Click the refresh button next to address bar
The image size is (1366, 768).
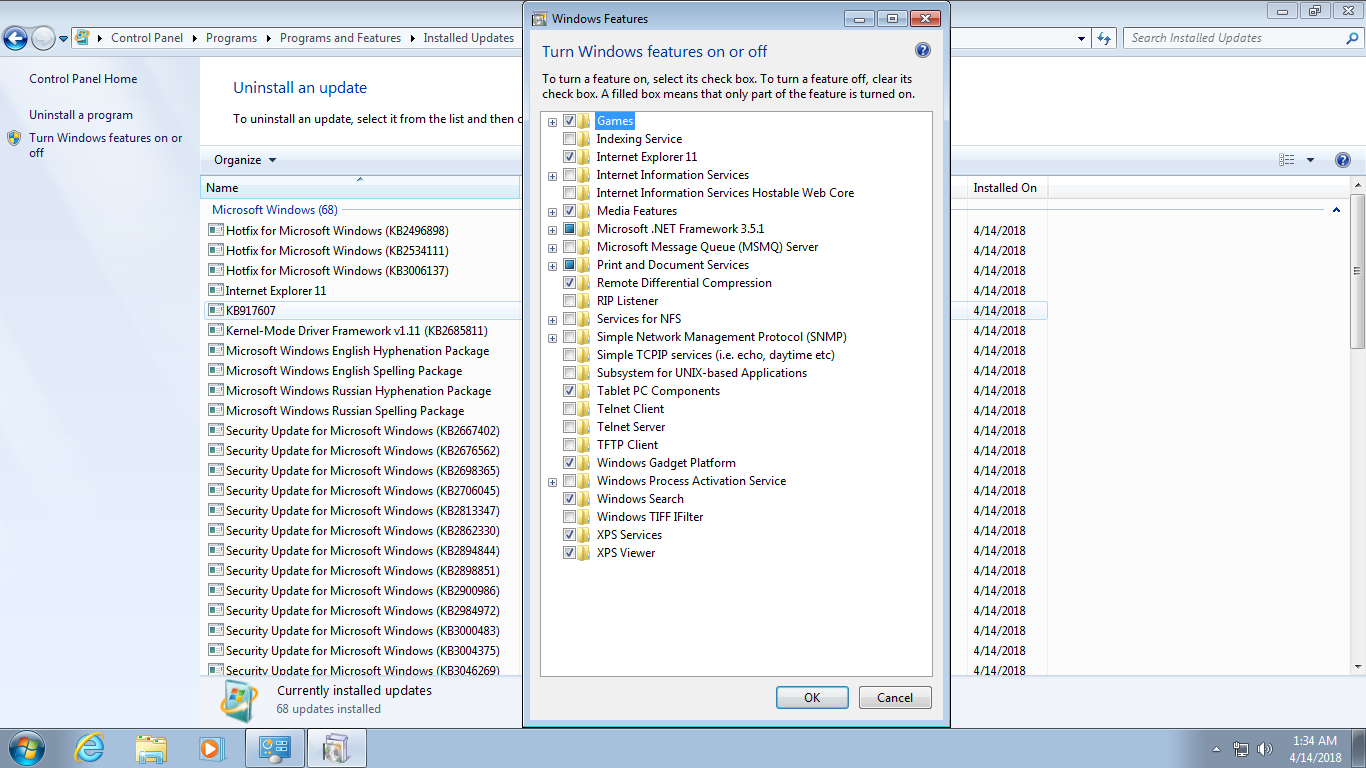click(1104, 38)
